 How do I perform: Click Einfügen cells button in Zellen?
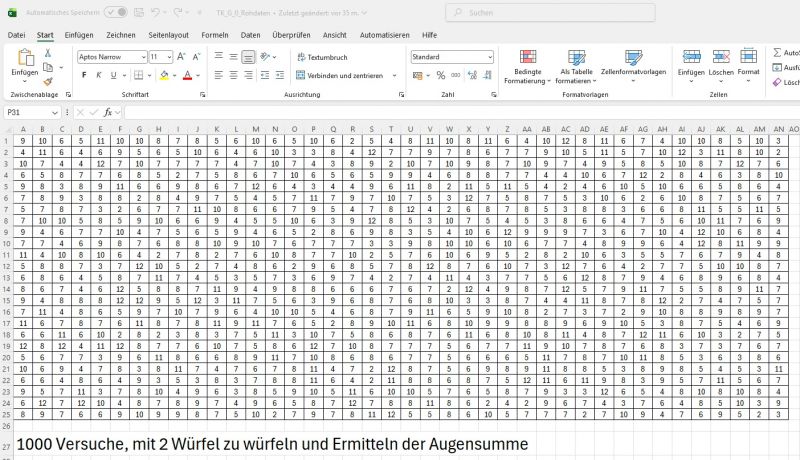click(x=691, y=65)
